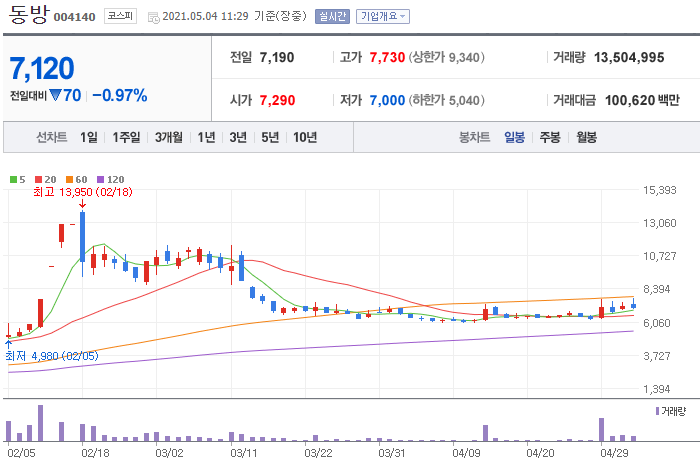Image resolution: width=700 pixels, height=470 pixels.
Task: Click the 코스피 market badge
Action: (121, 16)
